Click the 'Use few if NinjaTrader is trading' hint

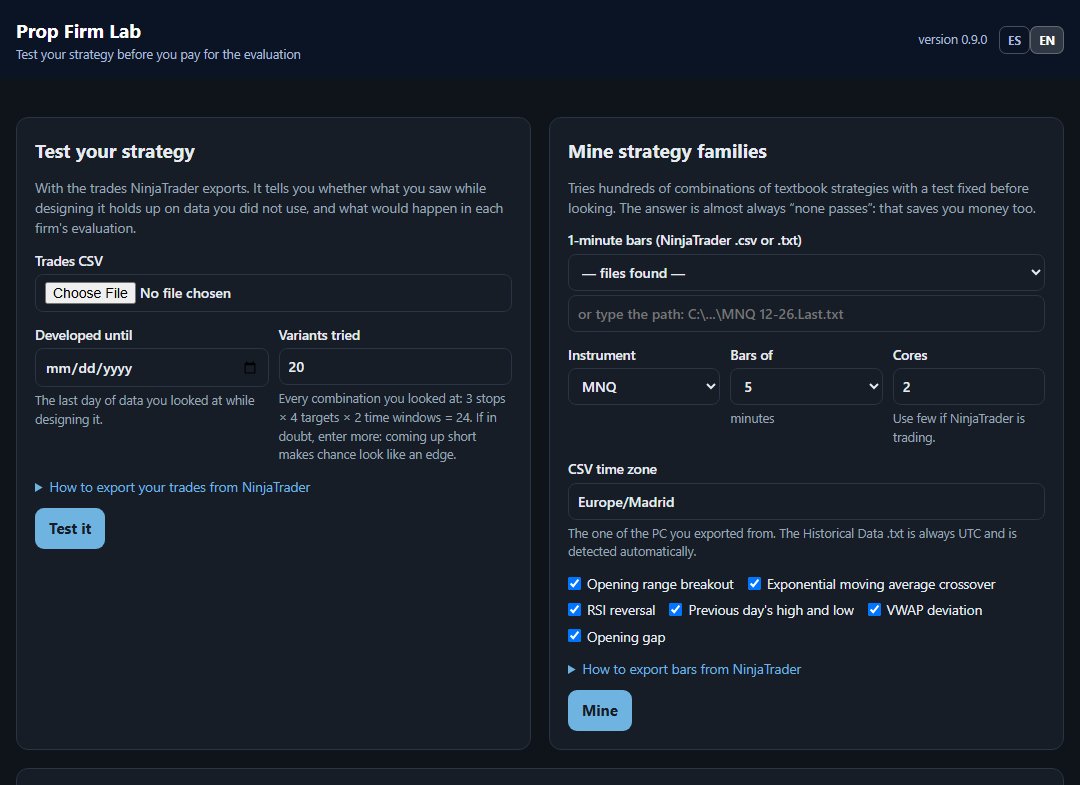[x=959, y=428]
